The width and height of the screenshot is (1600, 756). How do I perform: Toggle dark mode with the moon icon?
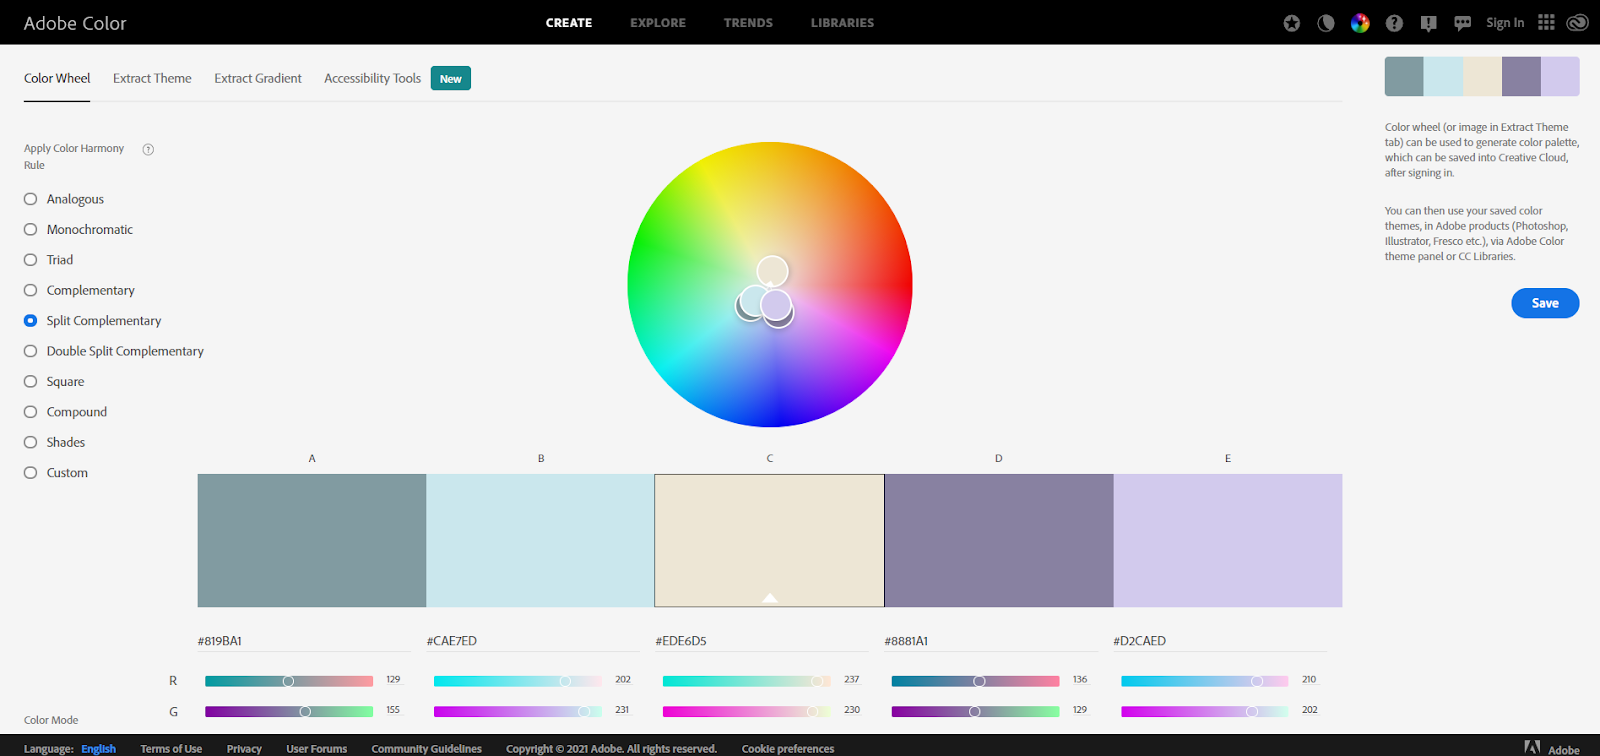(x=1326, y=23)
